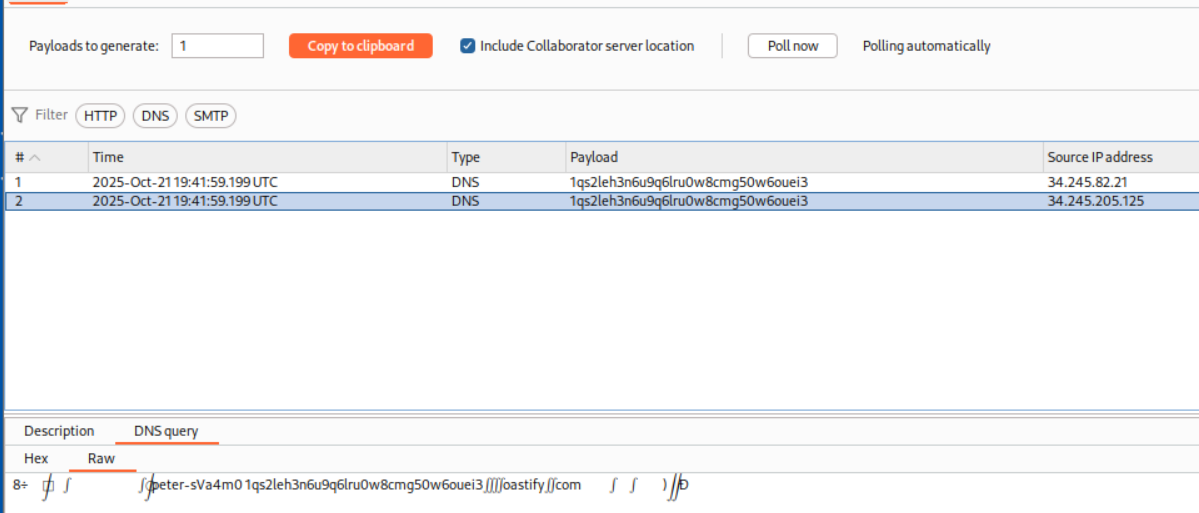
Task: Open the Hex view tab
Action: [36, 459]
